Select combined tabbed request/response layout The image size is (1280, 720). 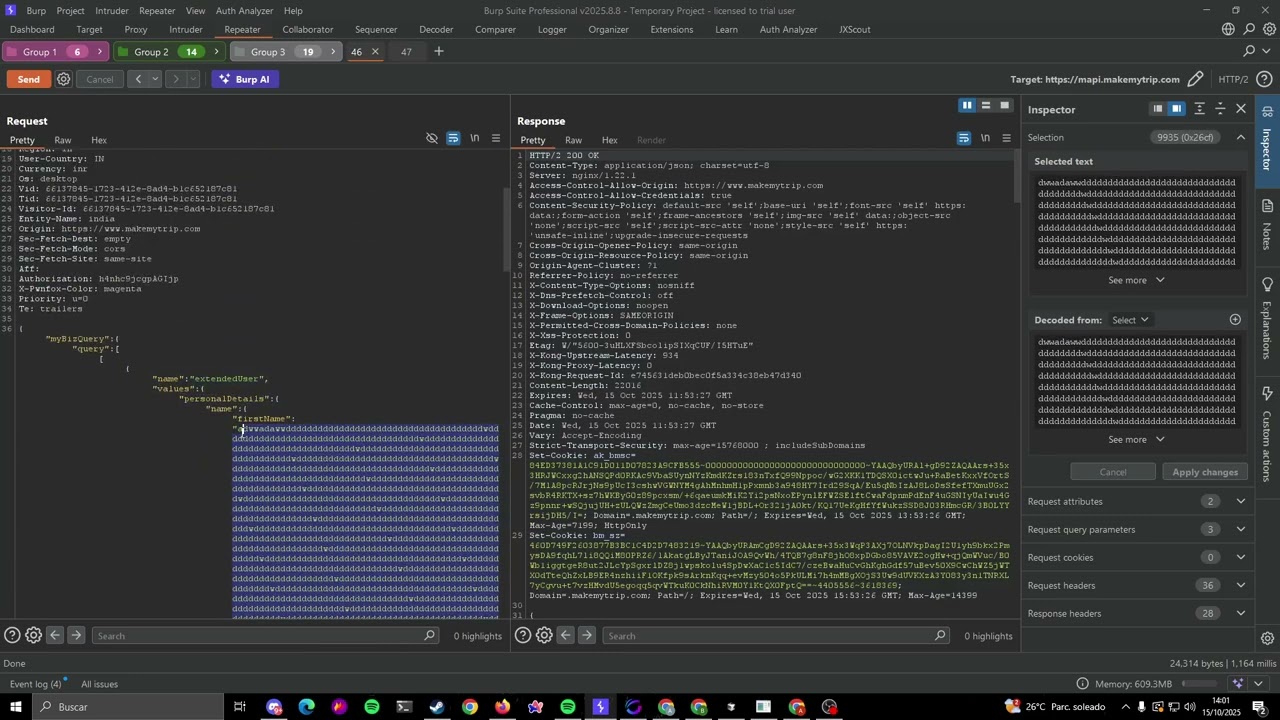pyautogui.click(x=1005, y=106)
